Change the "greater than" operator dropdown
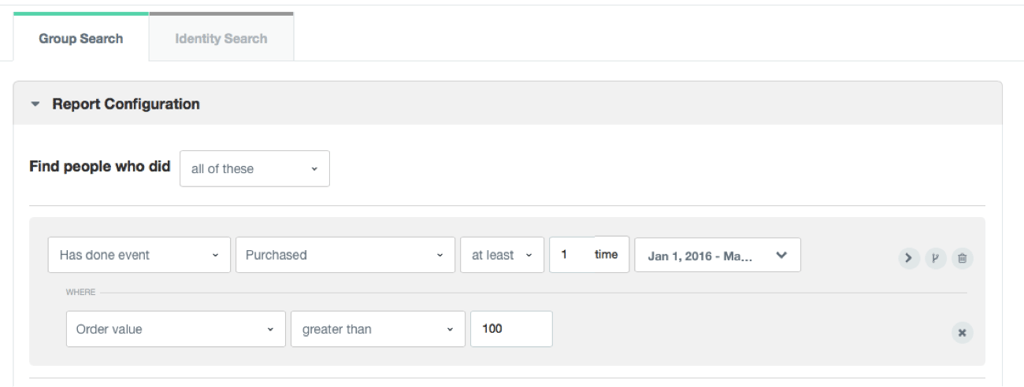This screenshot has height=387, width=1024. pos(378,329)
